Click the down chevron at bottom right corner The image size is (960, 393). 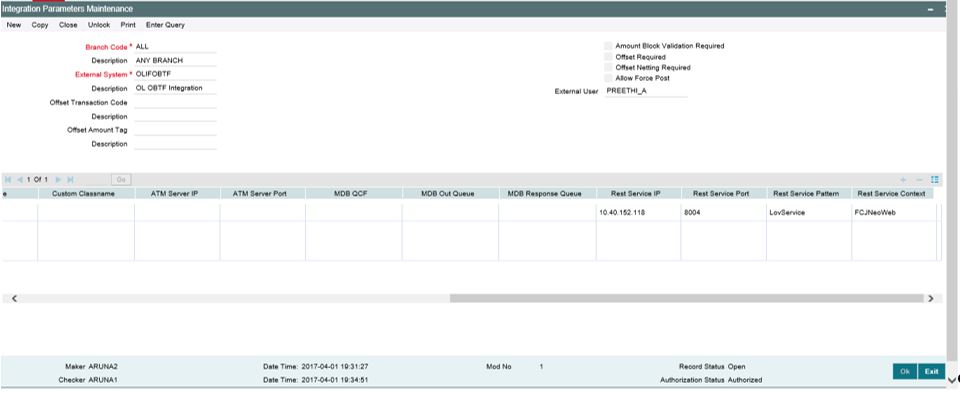[x=952, y=380]
